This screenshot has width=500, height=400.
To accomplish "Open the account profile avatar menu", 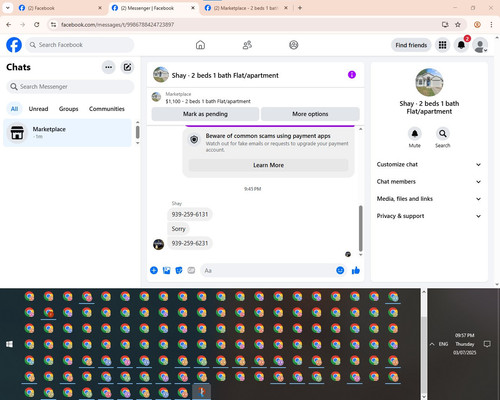I will coord(480,45).
